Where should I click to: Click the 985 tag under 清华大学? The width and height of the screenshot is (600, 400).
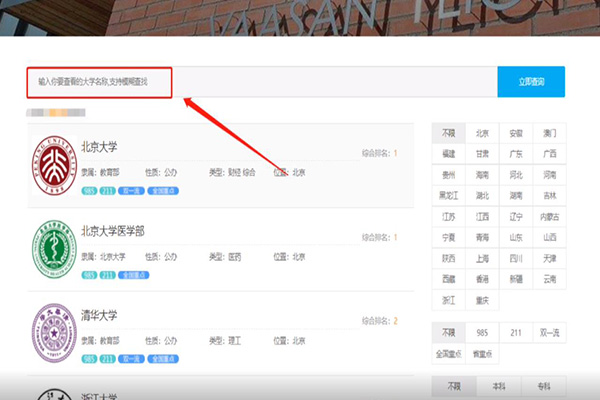coord(89,359)
